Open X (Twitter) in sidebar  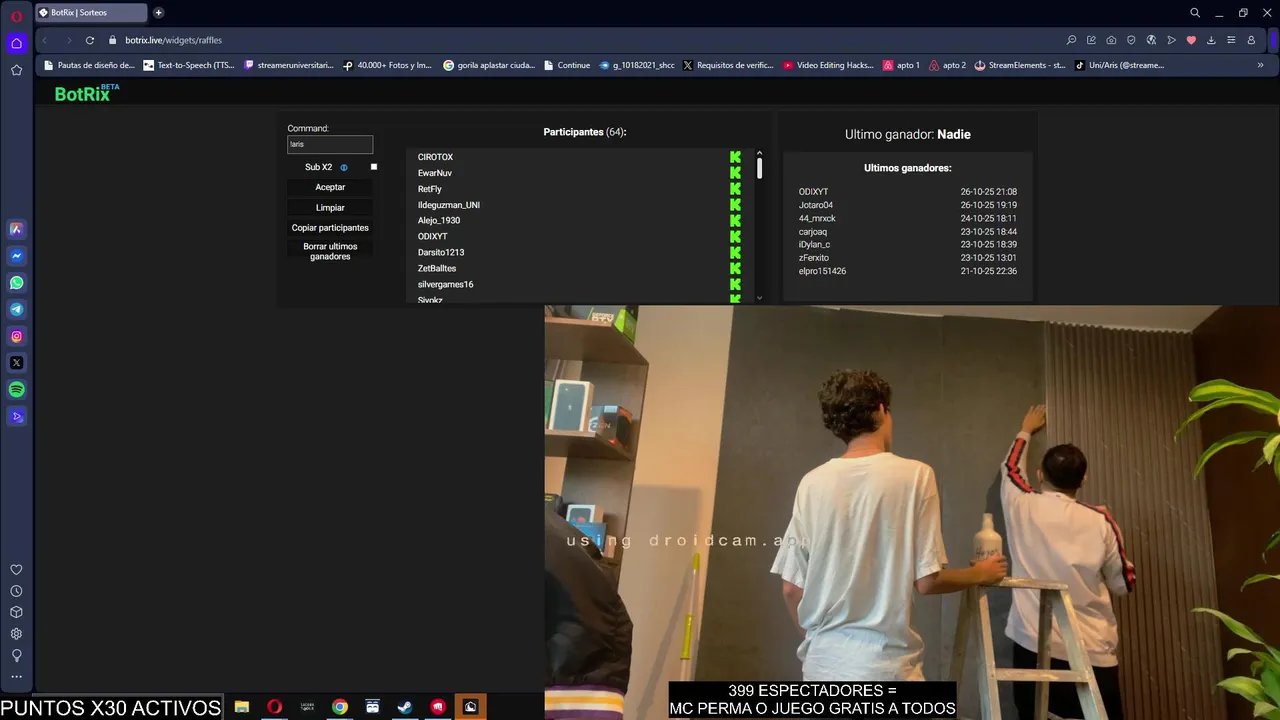click(x=16, y=363)
